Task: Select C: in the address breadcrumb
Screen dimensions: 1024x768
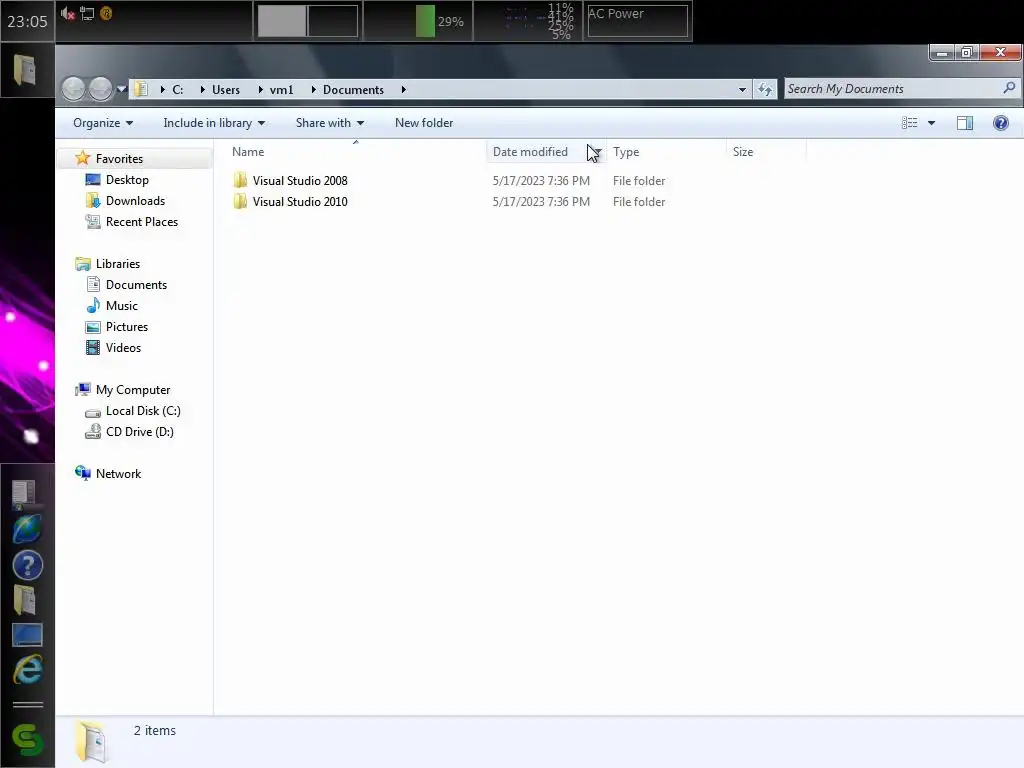Action: point(178,89)
